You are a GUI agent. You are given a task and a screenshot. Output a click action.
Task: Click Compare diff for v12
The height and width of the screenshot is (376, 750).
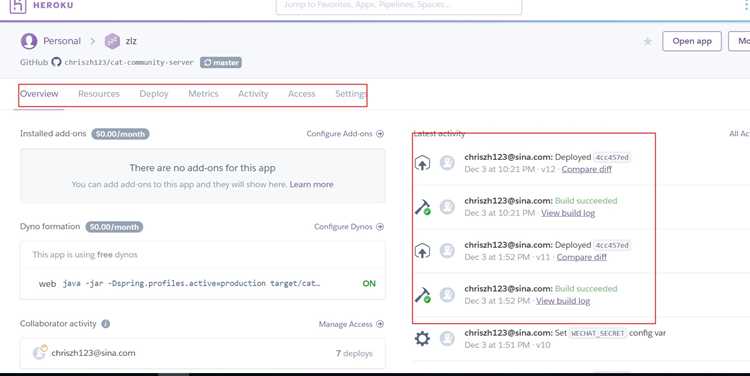(x=586, y=169)
